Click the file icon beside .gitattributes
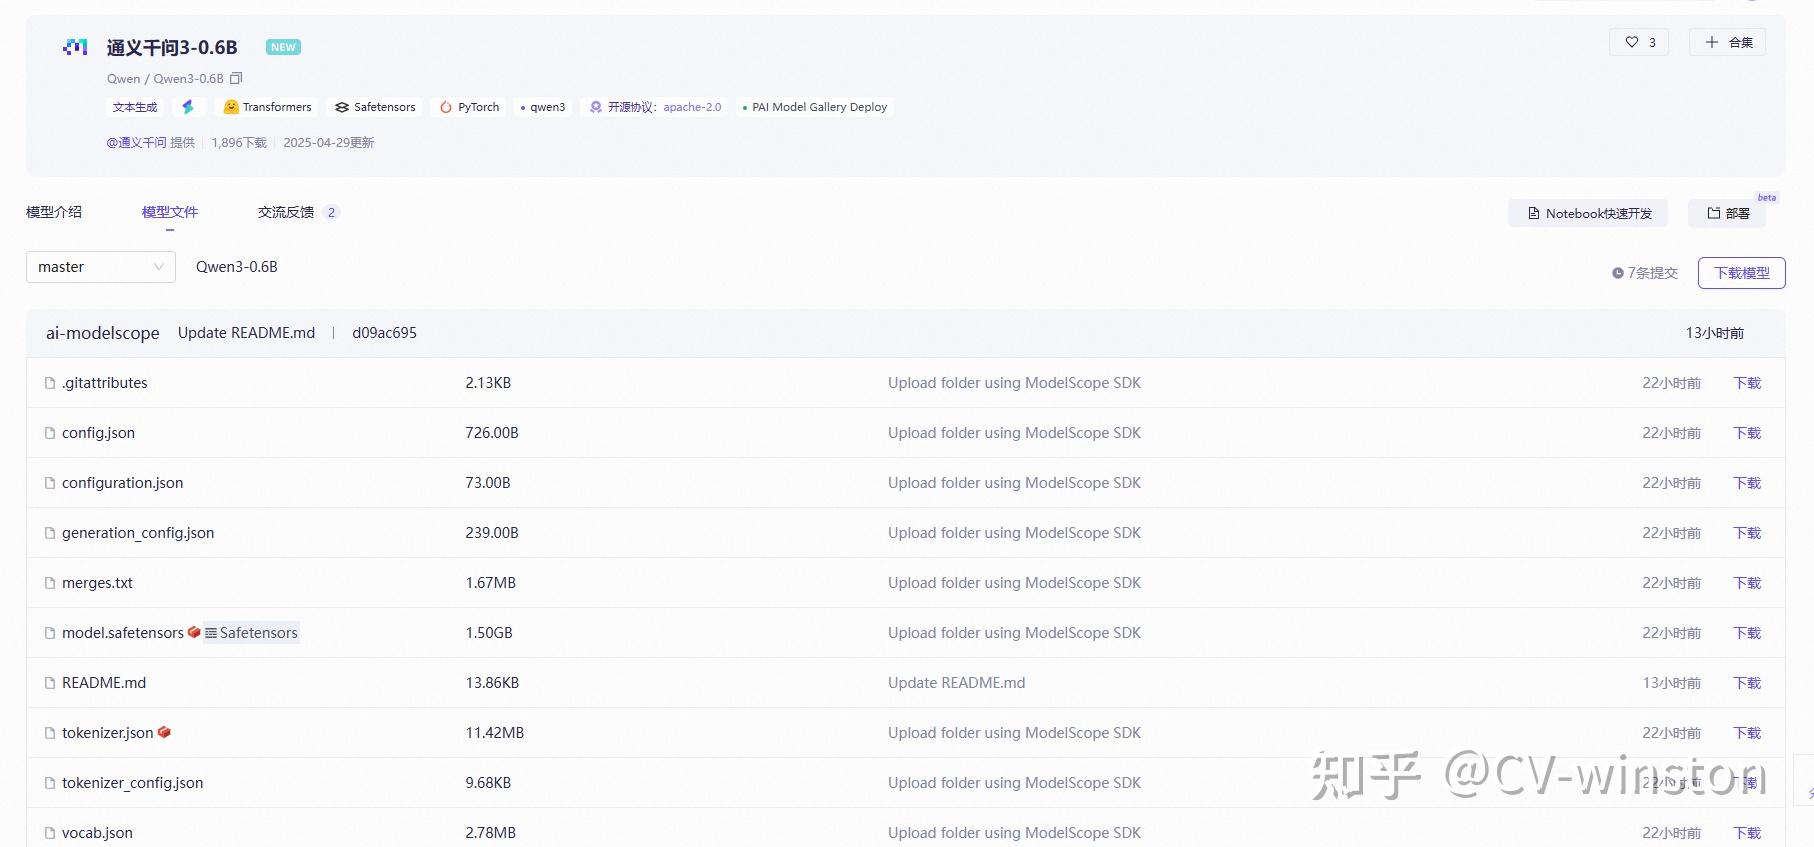 click(50, 383)
